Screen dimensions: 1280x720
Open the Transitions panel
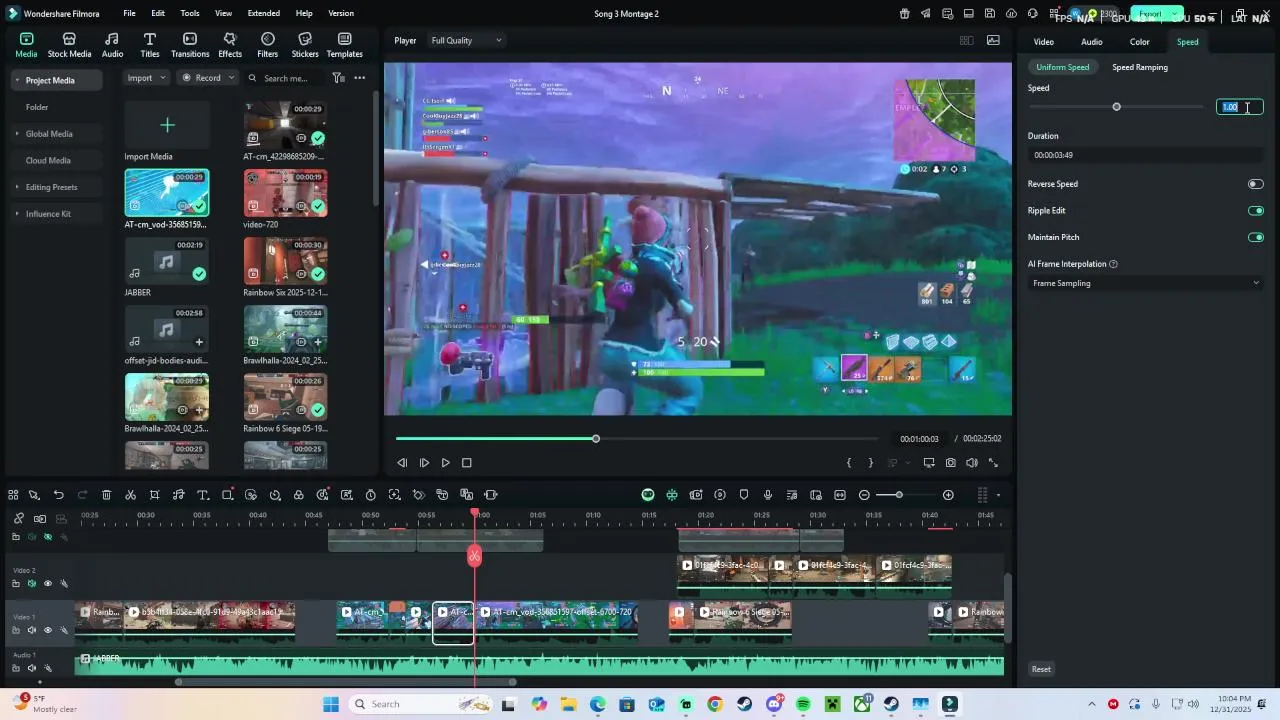pyautogui.click(x=190, y=45)
